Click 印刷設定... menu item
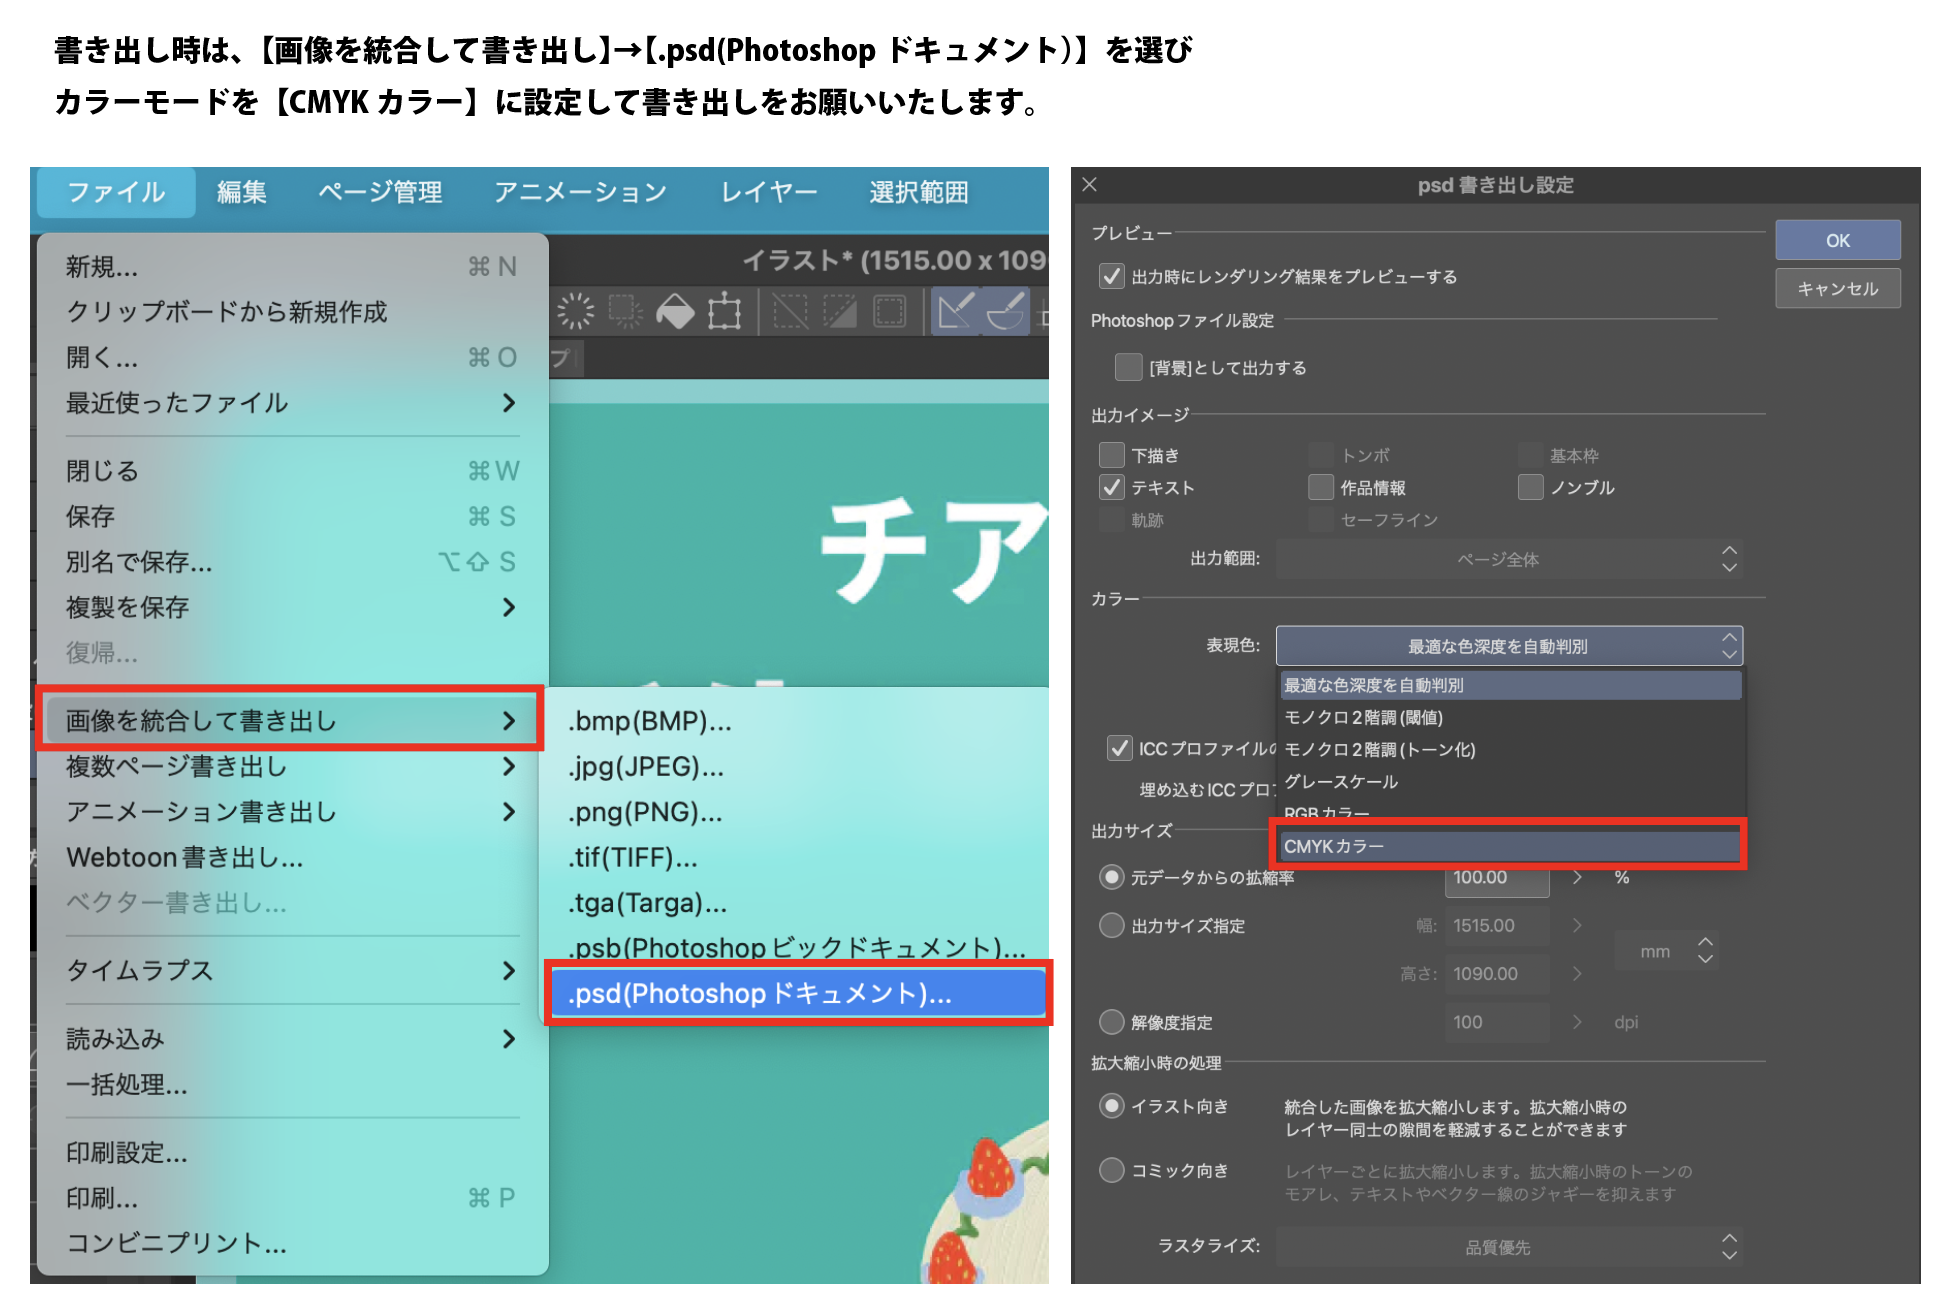 click(x=292, y=1153)
